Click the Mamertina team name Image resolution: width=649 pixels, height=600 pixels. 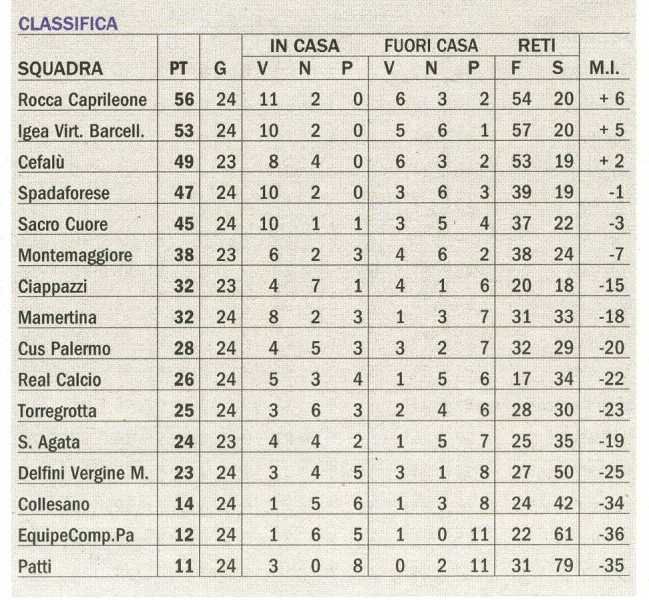point(57,317)
